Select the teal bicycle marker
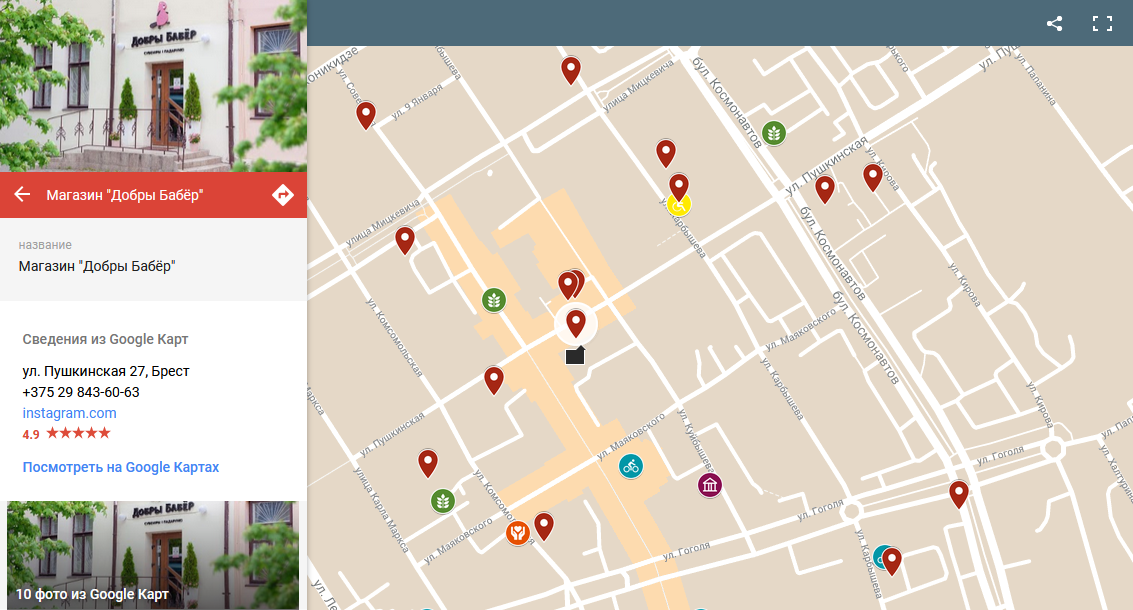Image resolution: width=1133 pixels, height=610 pixels. [x=631, y=466]
